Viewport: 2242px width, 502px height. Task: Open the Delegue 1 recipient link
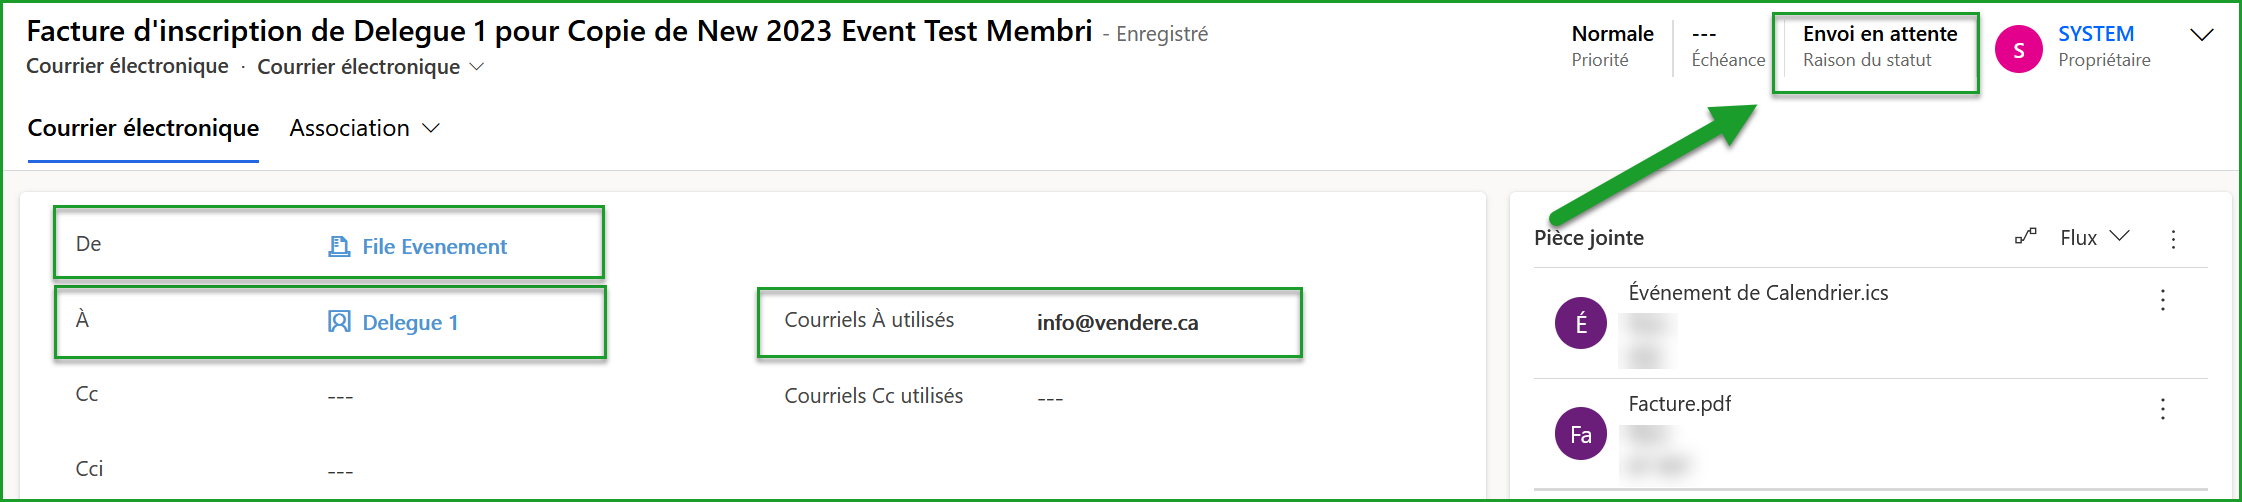[x=410, y=322]
